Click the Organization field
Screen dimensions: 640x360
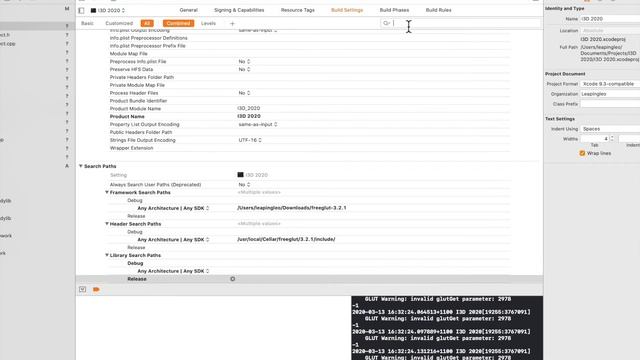tap(610, 94)
